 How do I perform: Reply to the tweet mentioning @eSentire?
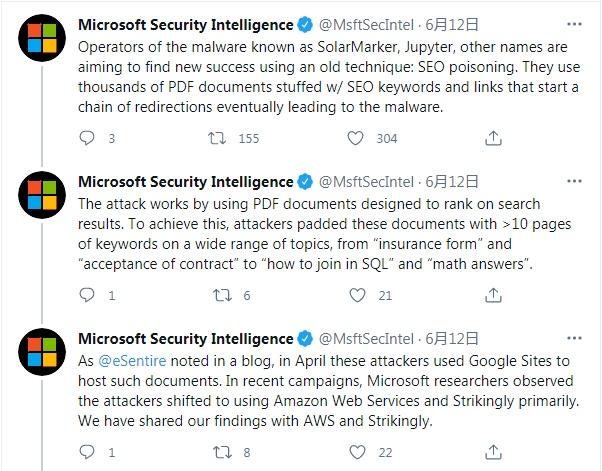coord(86,452)
